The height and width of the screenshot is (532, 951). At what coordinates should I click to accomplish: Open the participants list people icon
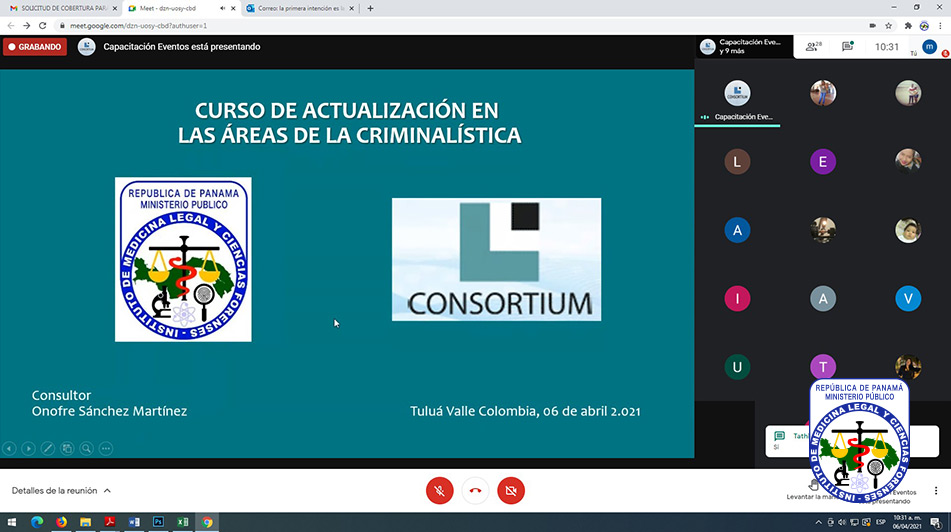click(813, 47)
